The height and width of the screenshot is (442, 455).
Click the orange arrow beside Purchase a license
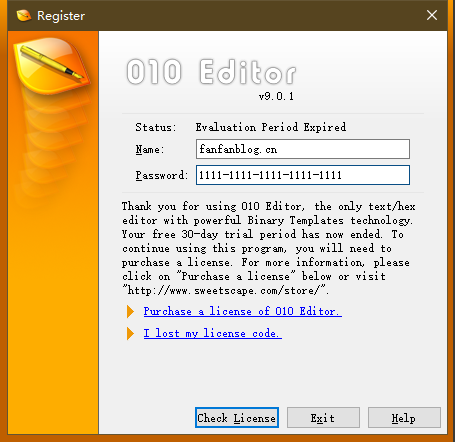pyautogui.click(x=130, y=312)
